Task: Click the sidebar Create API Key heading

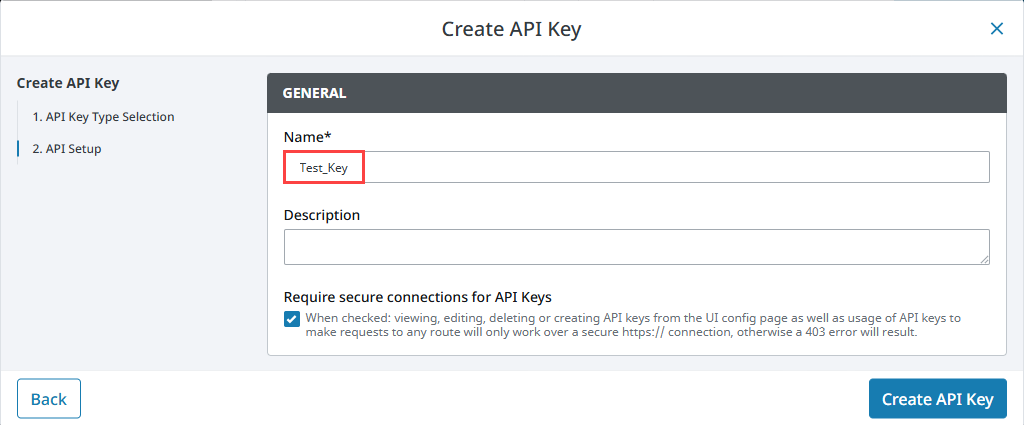Action: [x=75, y=83]
